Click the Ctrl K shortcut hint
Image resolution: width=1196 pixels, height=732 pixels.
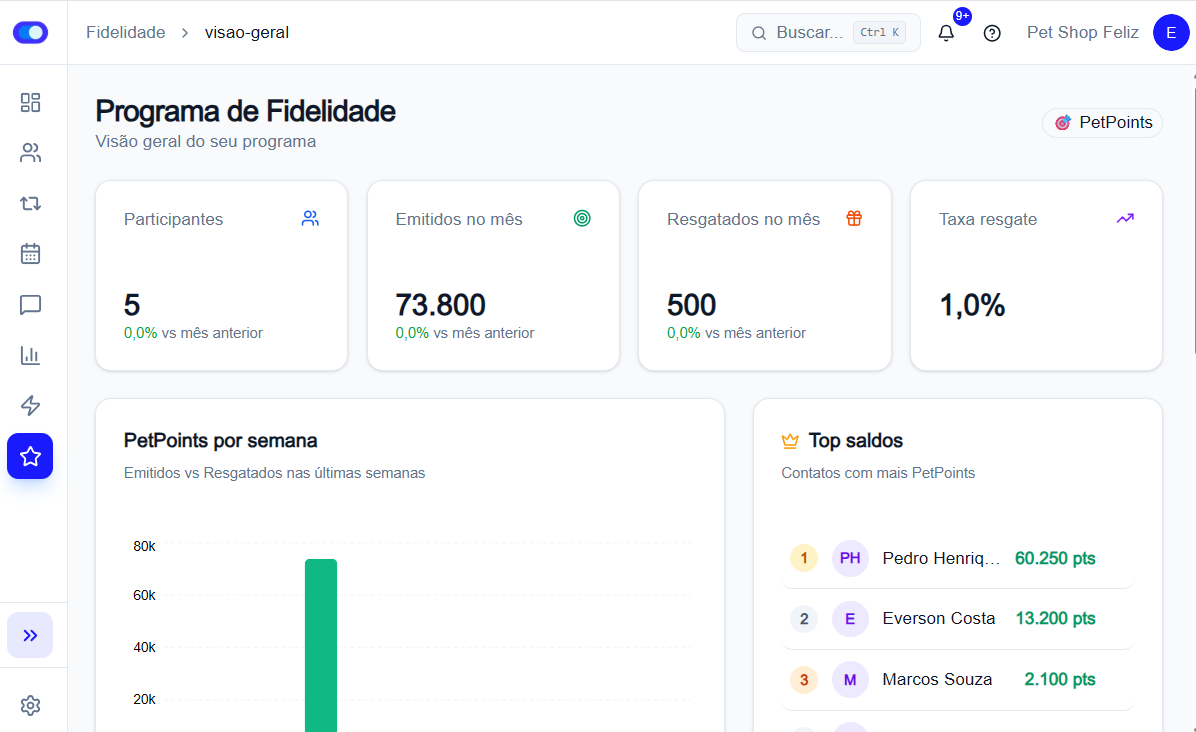point(879,32)
